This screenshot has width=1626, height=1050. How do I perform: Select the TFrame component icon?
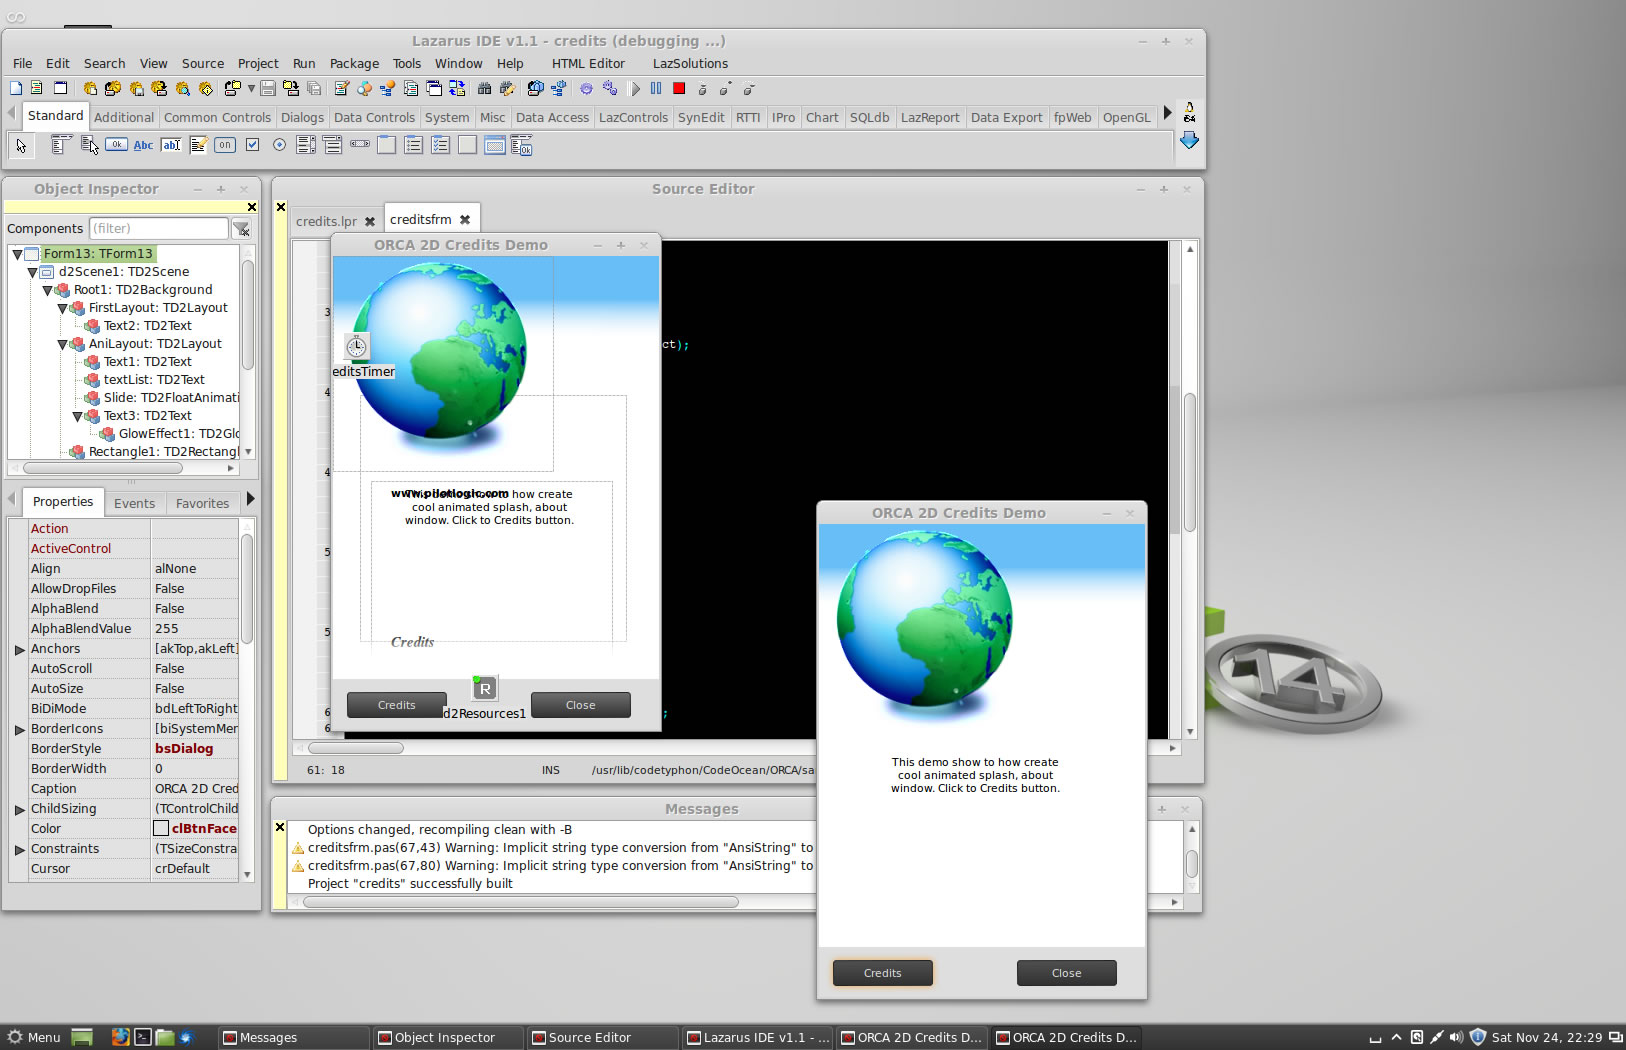(494, 146)
